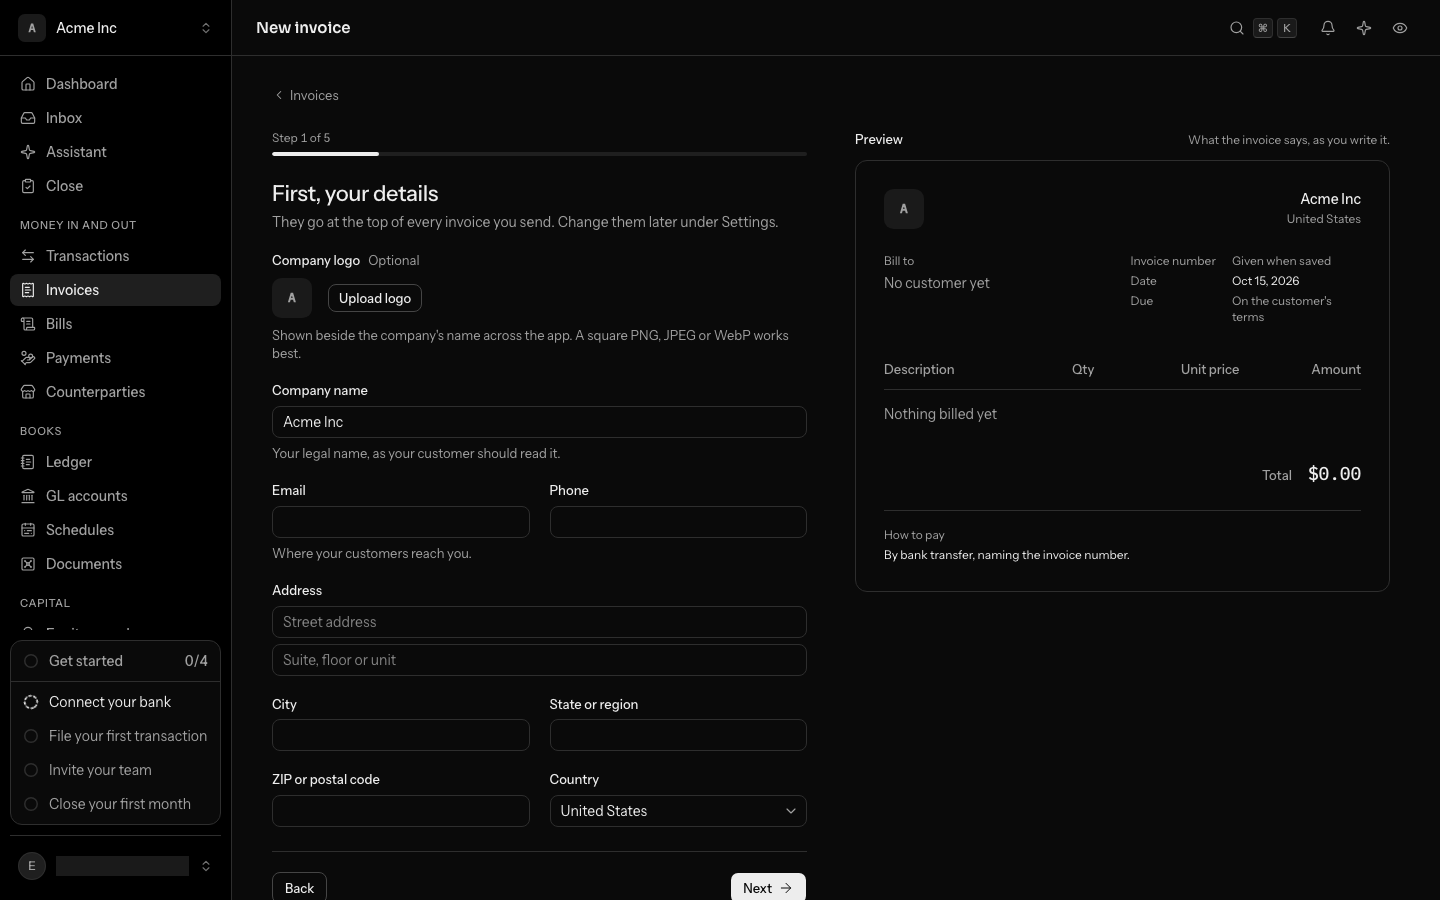
Task: Click the company logo avatar placeholder in form
Action: click(x=292, y=298)
